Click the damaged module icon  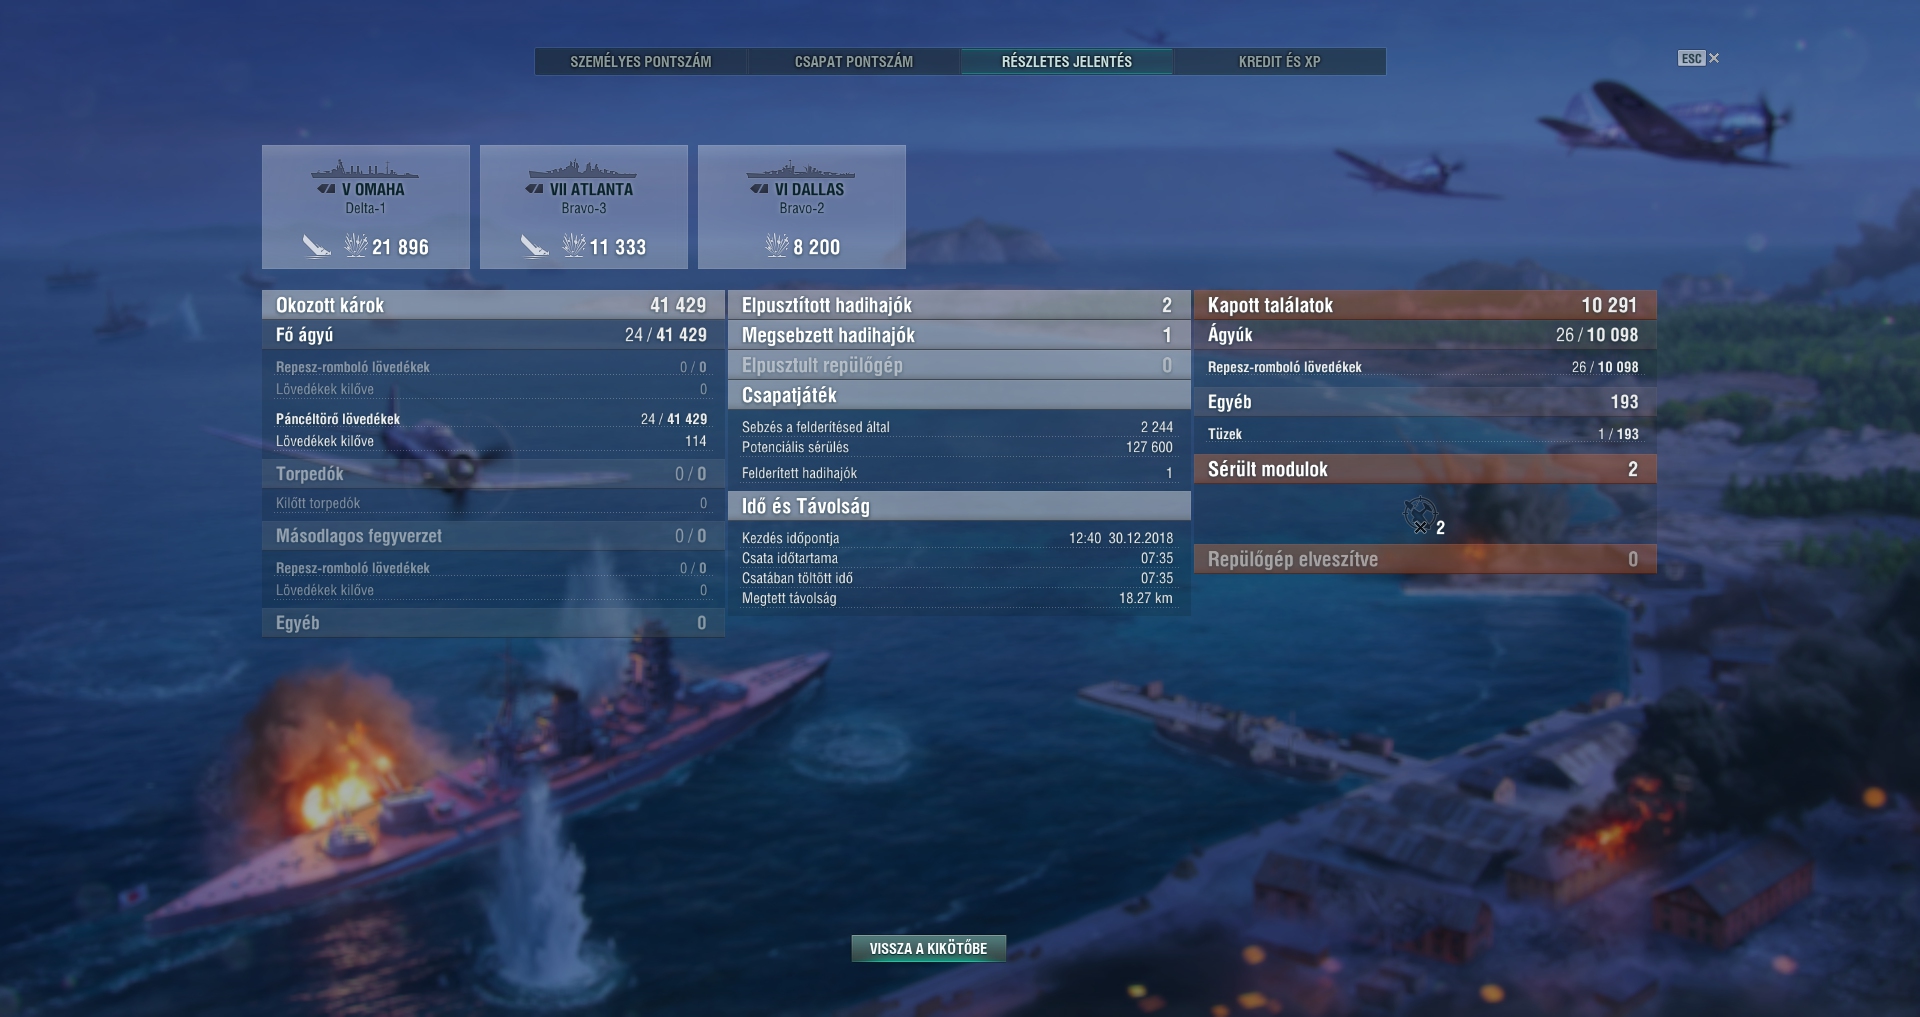point(1419,516)
